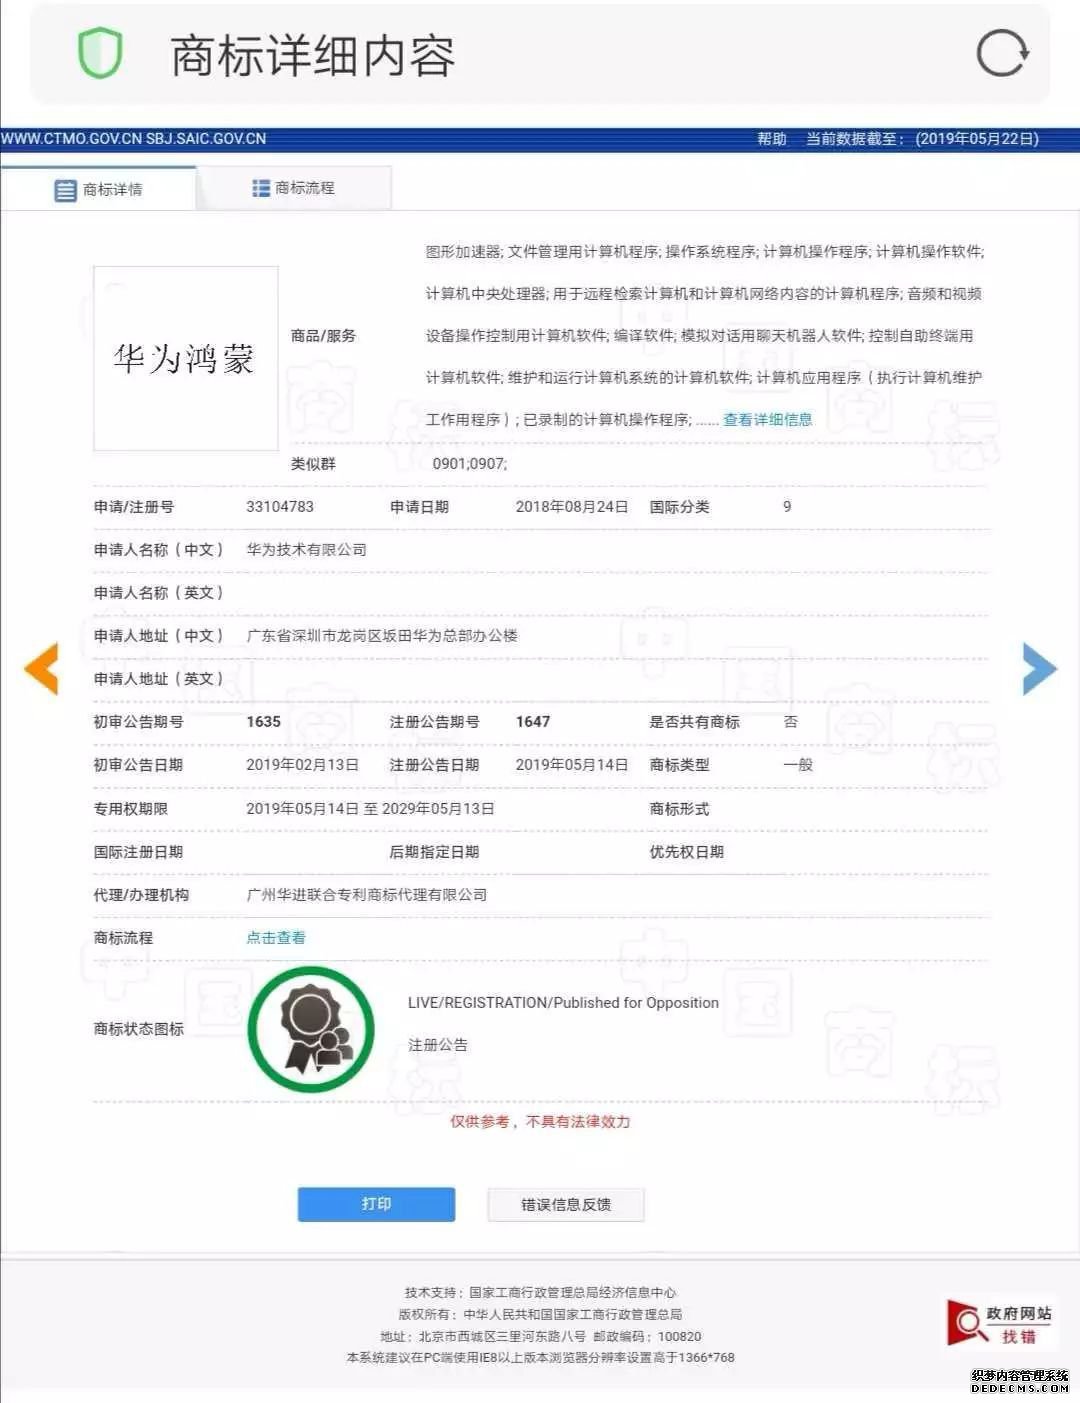Click the green trademark status badge icon
Image resolution: width=1080 pixels, height=1403 pixels.
pos(311,1029)
